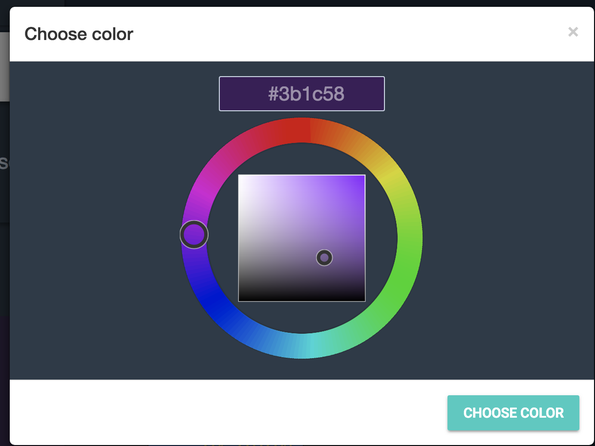The height and width of the screenshot is (446, 595).
Task: Close the Choose color dialog
Action: point(573,32)
